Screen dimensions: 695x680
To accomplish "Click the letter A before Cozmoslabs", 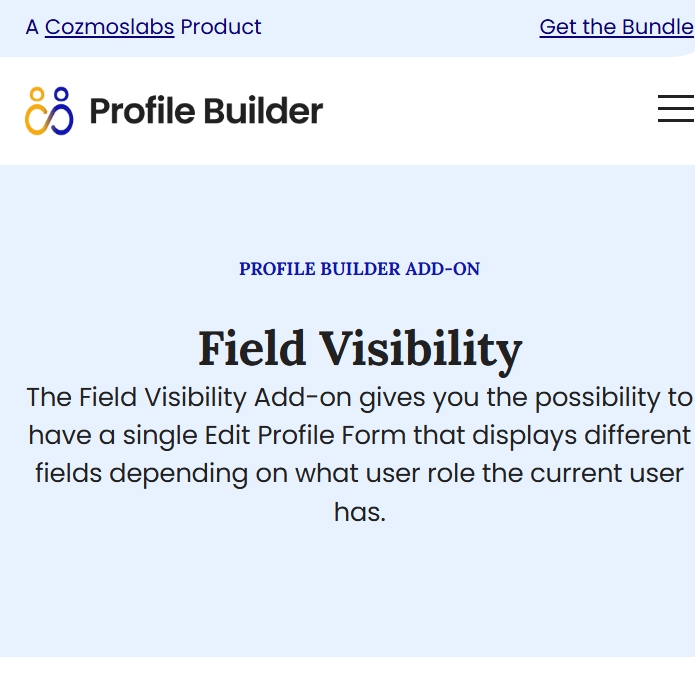I will pyautogui.click(x=32, y=27).
